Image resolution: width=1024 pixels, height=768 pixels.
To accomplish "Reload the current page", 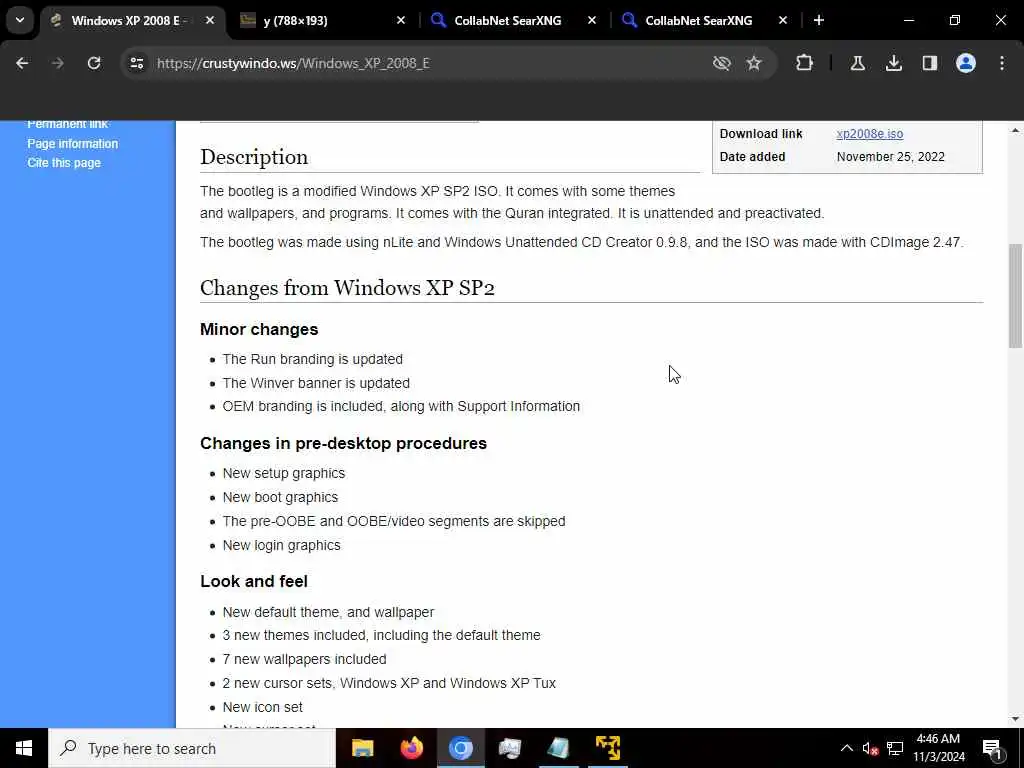I will click(94, 63).
